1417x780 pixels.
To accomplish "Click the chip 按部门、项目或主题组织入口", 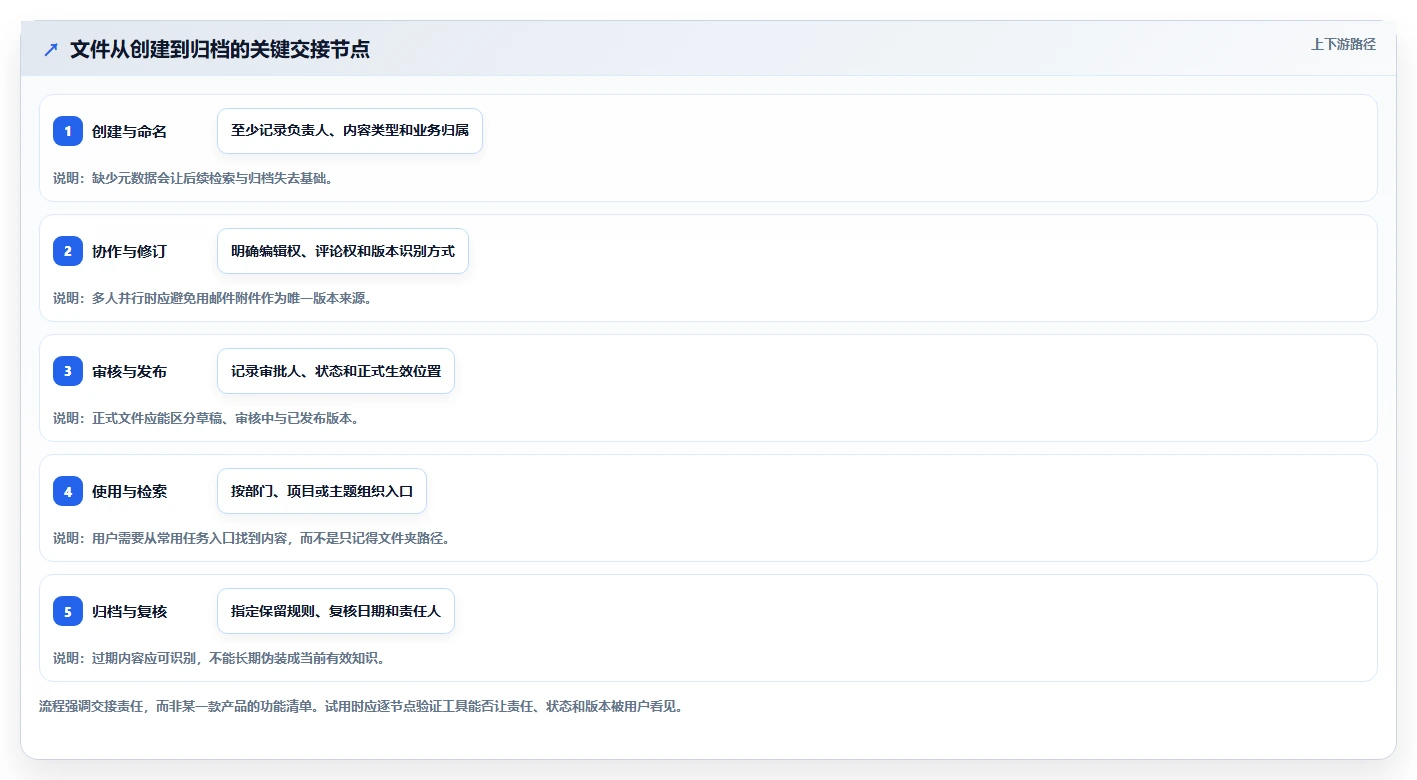I will (322, 491).
